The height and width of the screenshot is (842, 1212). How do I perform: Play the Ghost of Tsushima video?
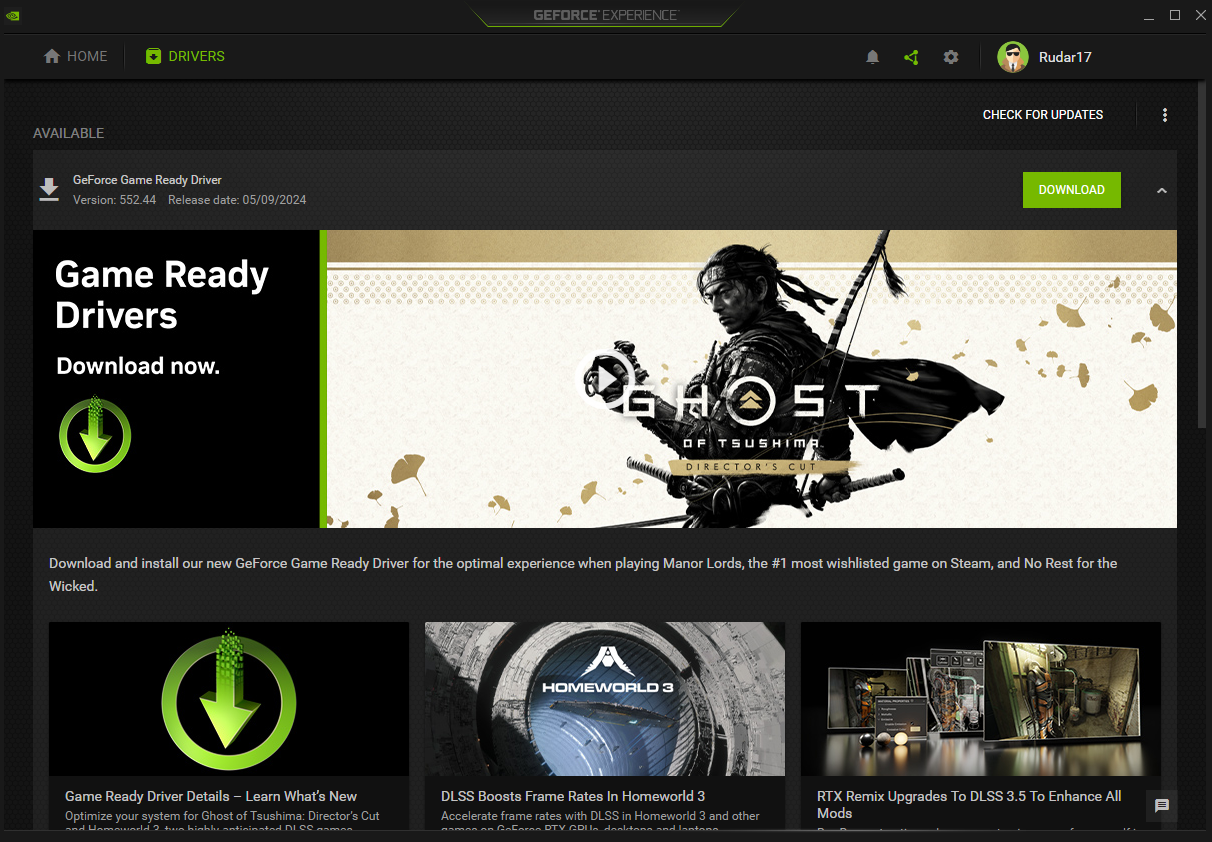(x=608, y=378)
